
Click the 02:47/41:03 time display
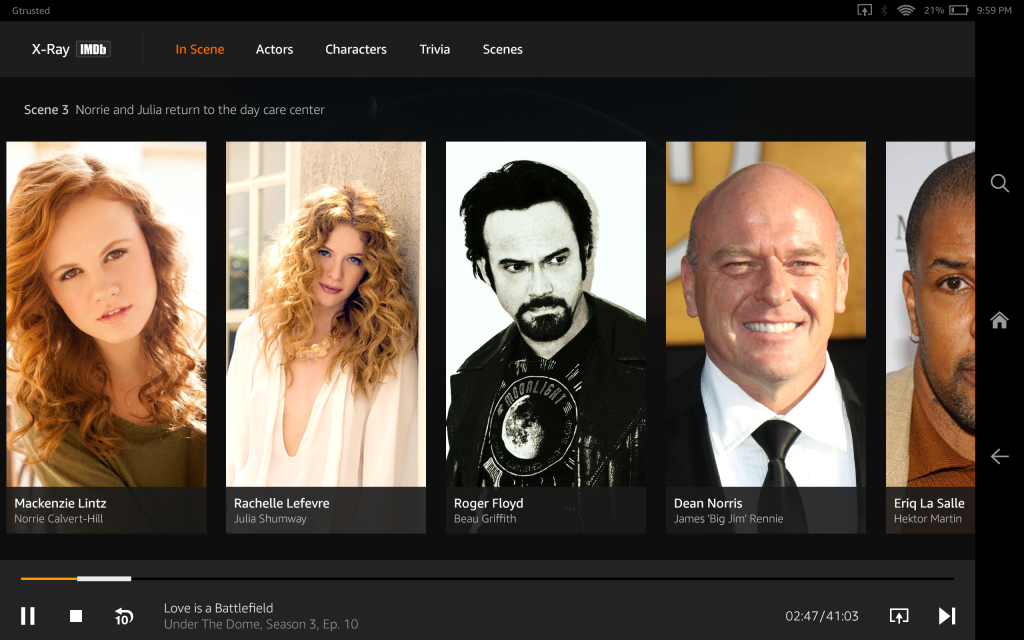(x=822, y=616)
